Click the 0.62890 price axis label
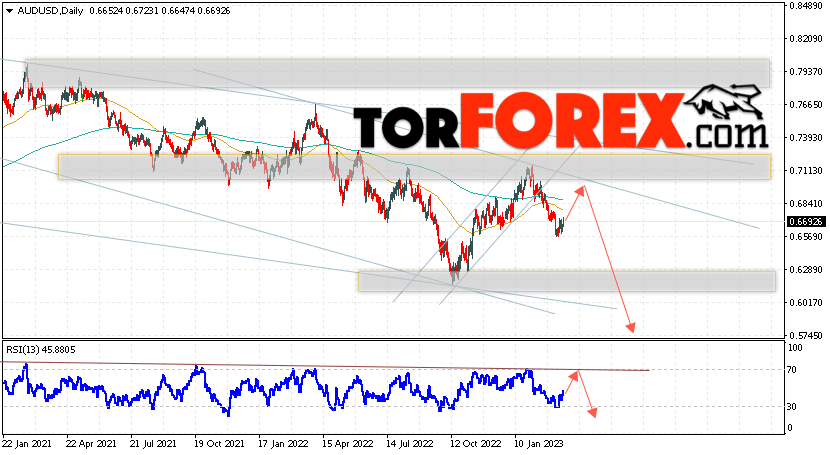The height and width of the screenshot is (455, 830). coord(806,270)
